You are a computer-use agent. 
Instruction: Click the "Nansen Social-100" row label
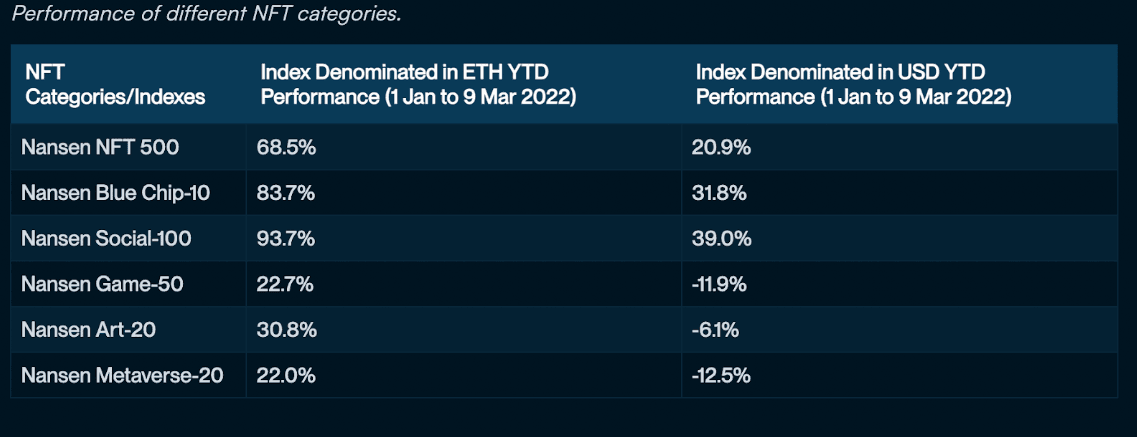coord(106,240)
